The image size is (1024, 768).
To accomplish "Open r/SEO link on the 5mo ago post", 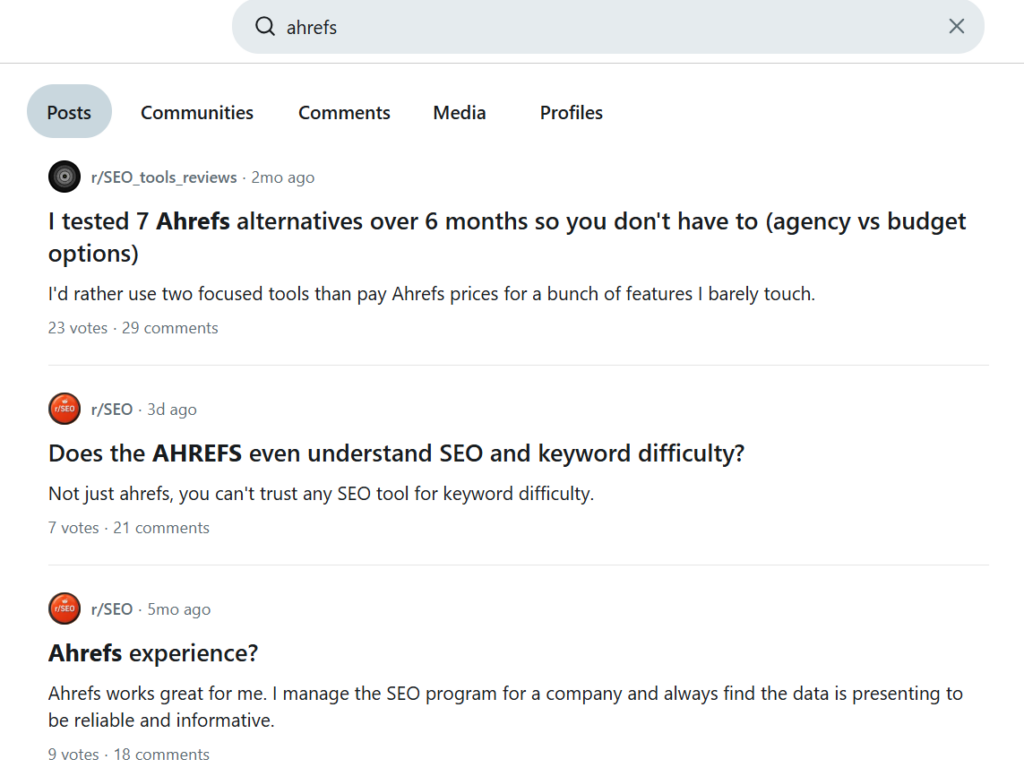I will 112,609.
